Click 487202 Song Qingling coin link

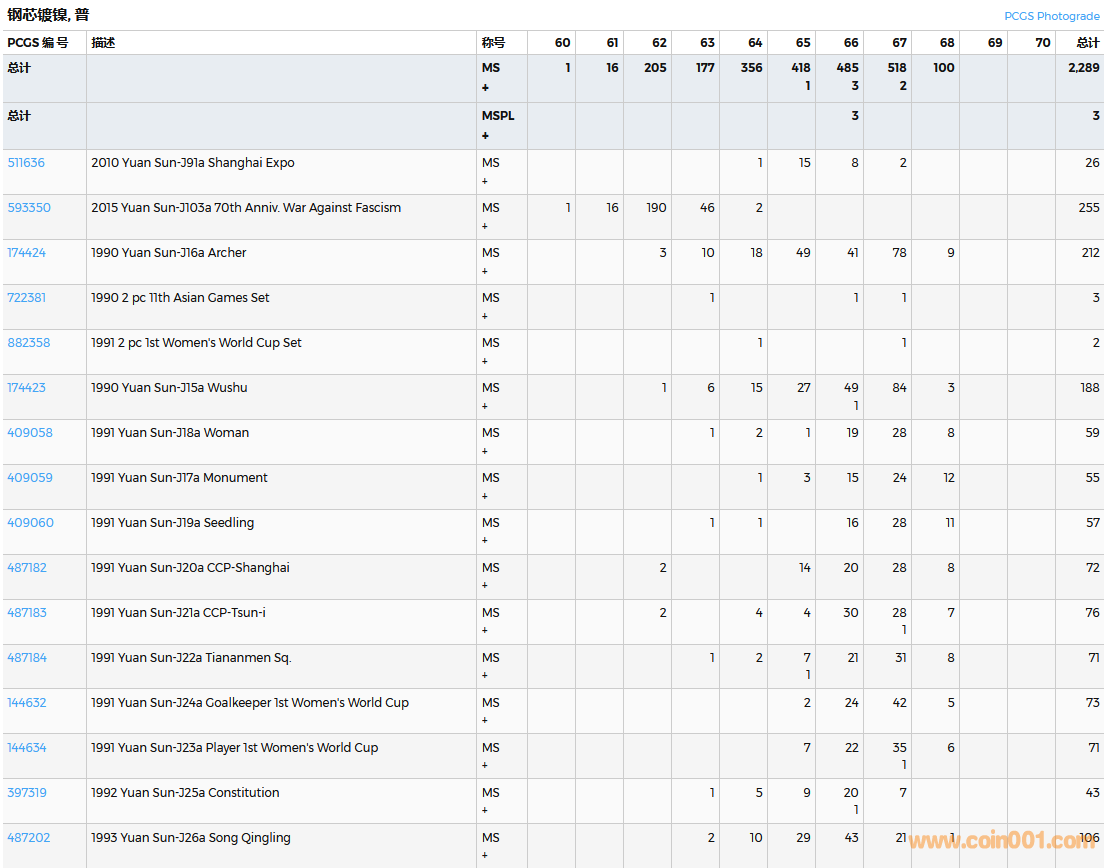click(28, 838)
